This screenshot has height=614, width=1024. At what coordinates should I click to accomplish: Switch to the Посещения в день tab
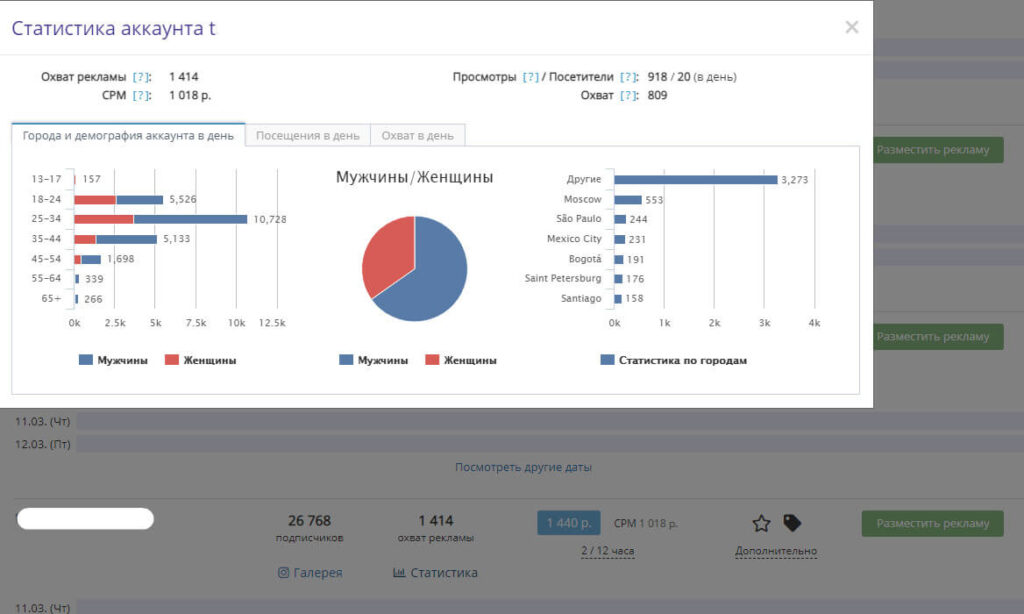click(308, 136)
